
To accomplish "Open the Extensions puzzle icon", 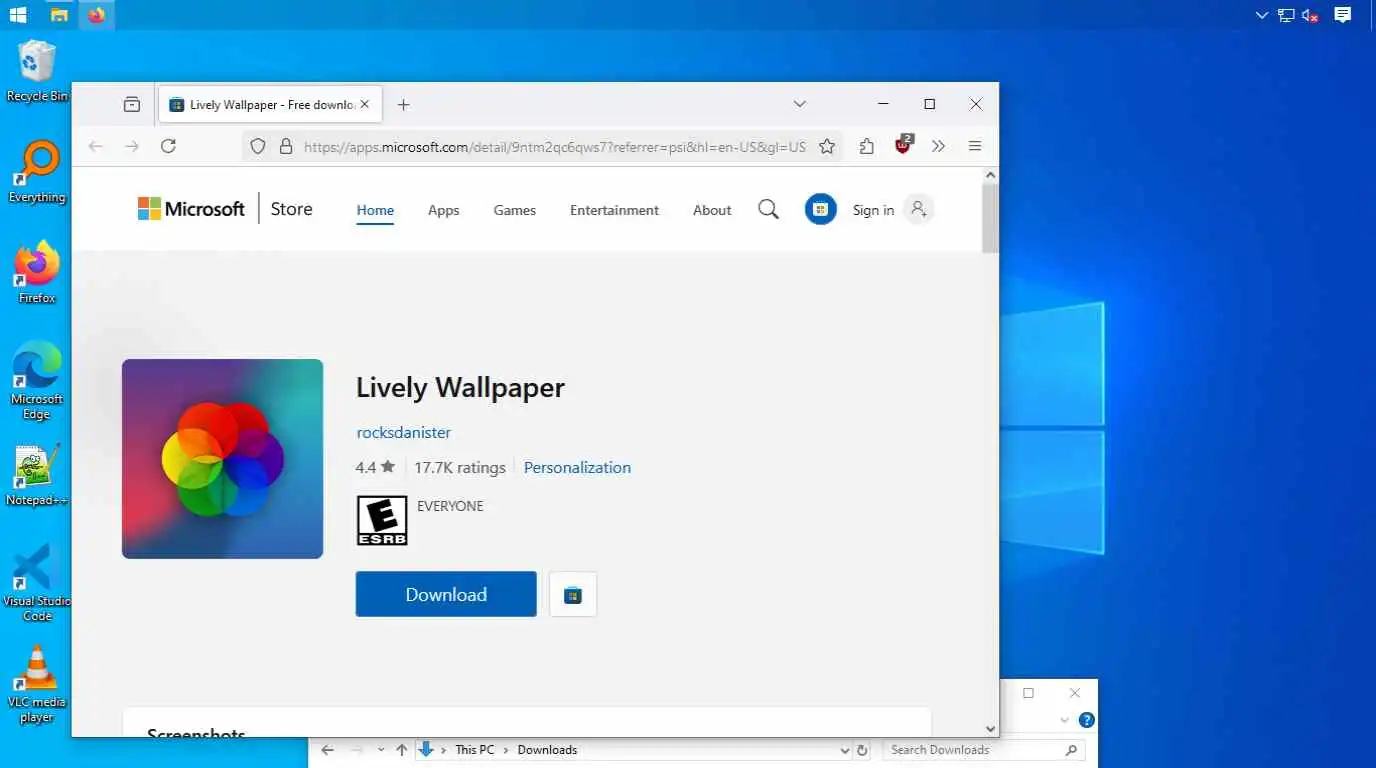I will click(866, 146).
